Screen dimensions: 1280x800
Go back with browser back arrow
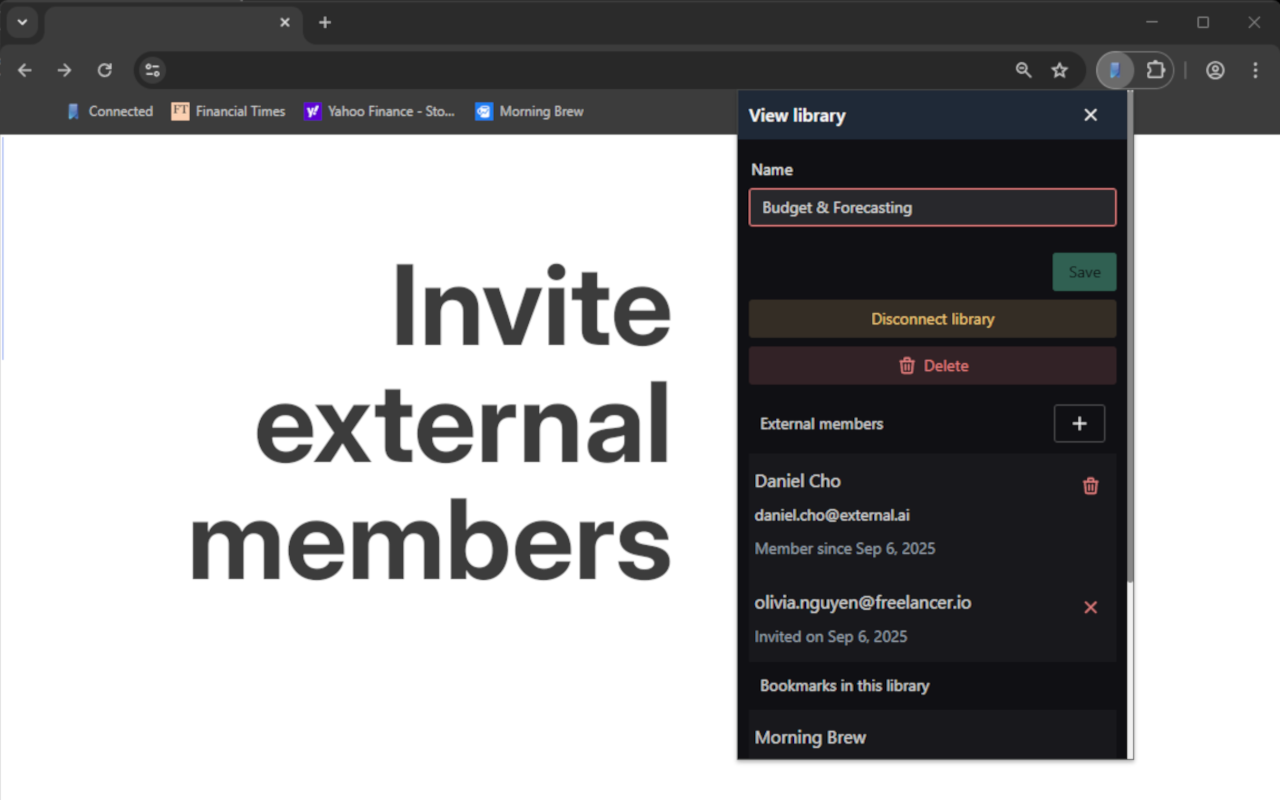click(x=25, y=70)
